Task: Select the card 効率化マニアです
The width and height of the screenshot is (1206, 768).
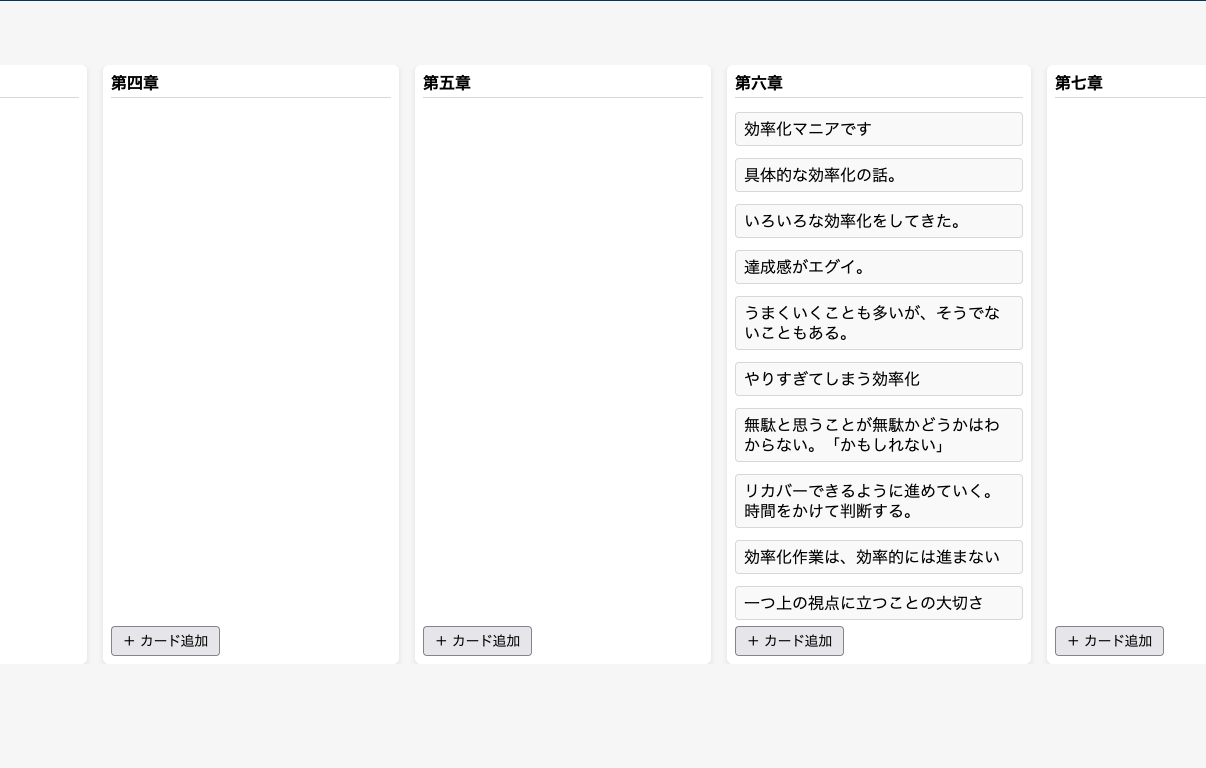Action: click(879, 129)
